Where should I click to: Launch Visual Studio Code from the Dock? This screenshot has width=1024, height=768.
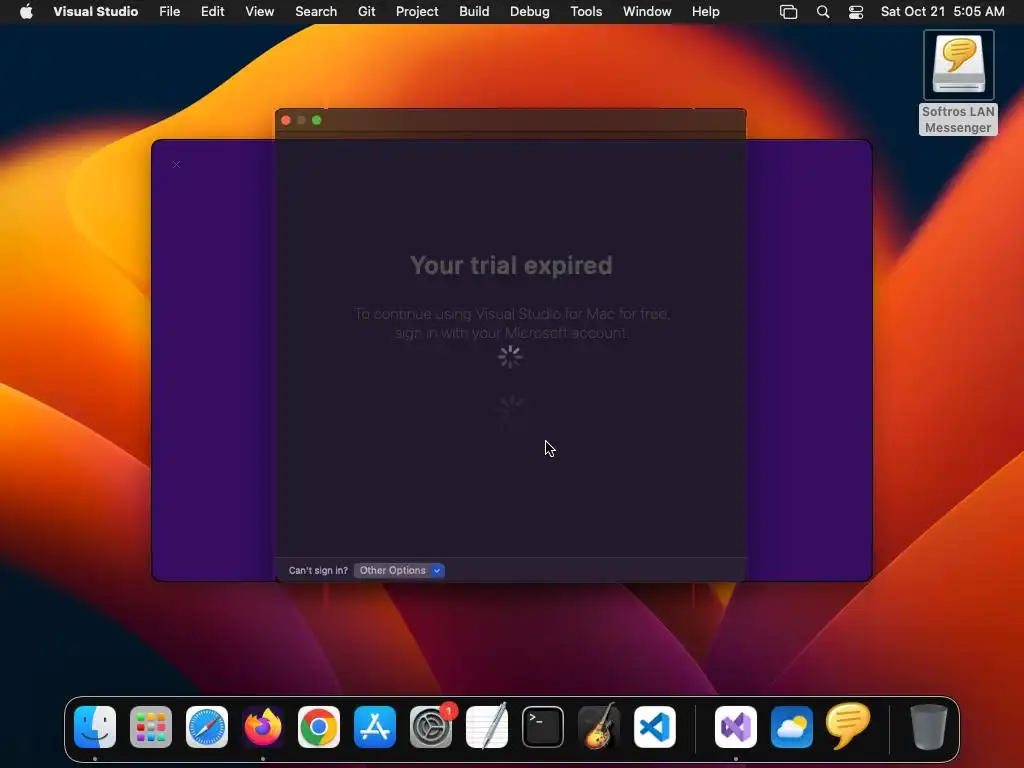(x=655, y=727)
